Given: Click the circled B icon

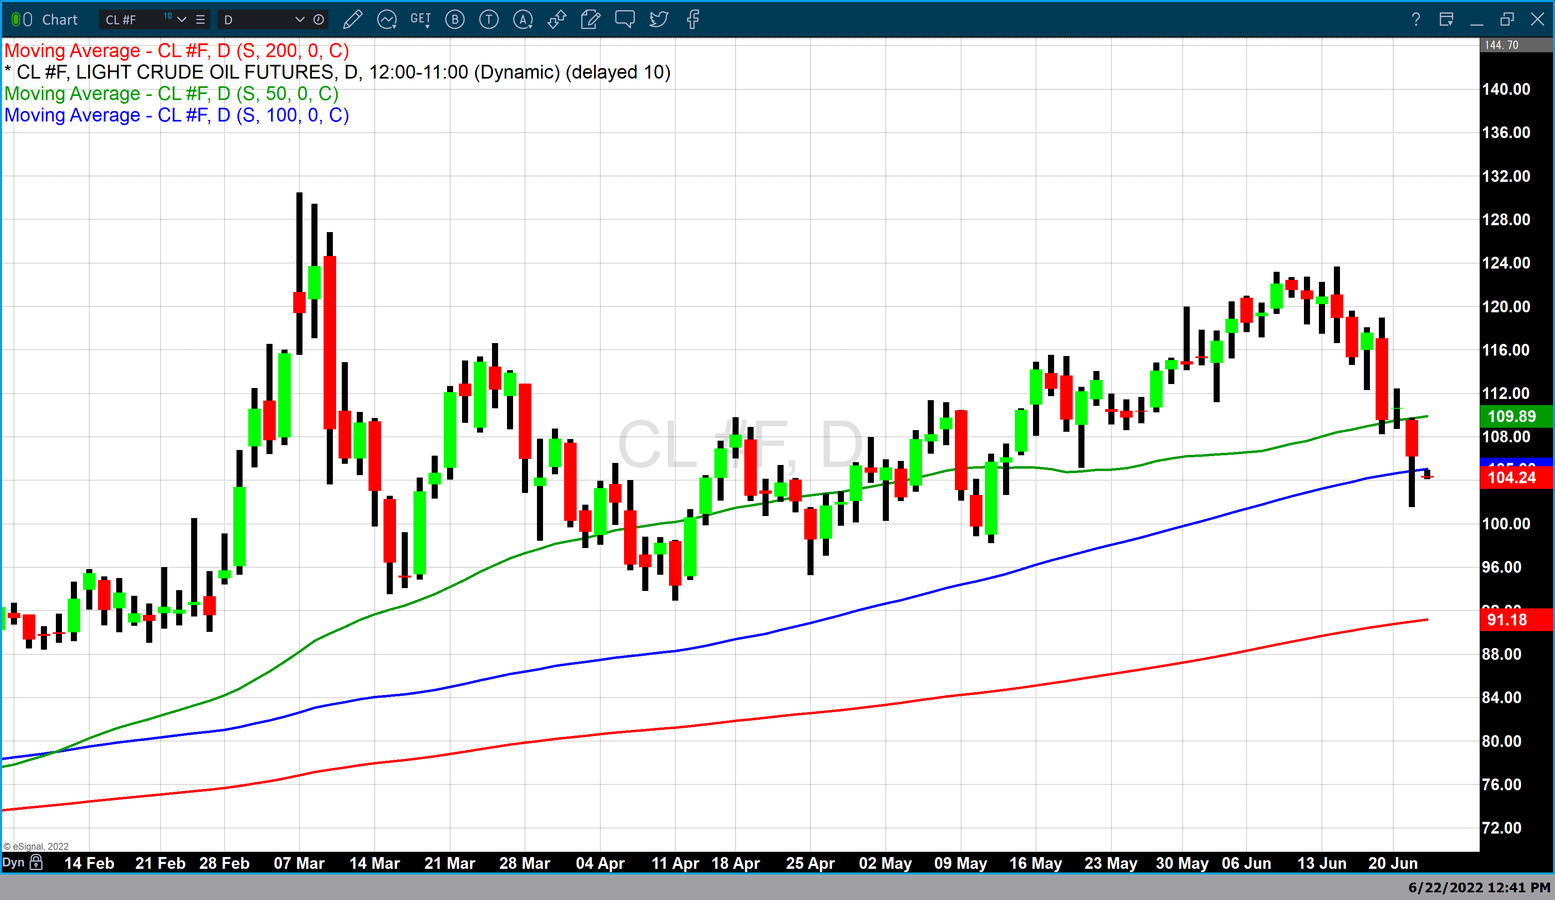Looking at the screenshot, I should click(455, 19).
